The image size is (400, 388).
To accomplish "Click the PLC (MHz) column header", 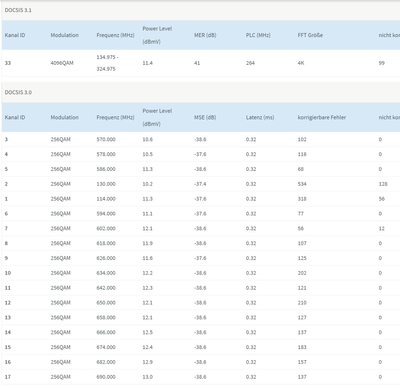I will pos(258,35).
